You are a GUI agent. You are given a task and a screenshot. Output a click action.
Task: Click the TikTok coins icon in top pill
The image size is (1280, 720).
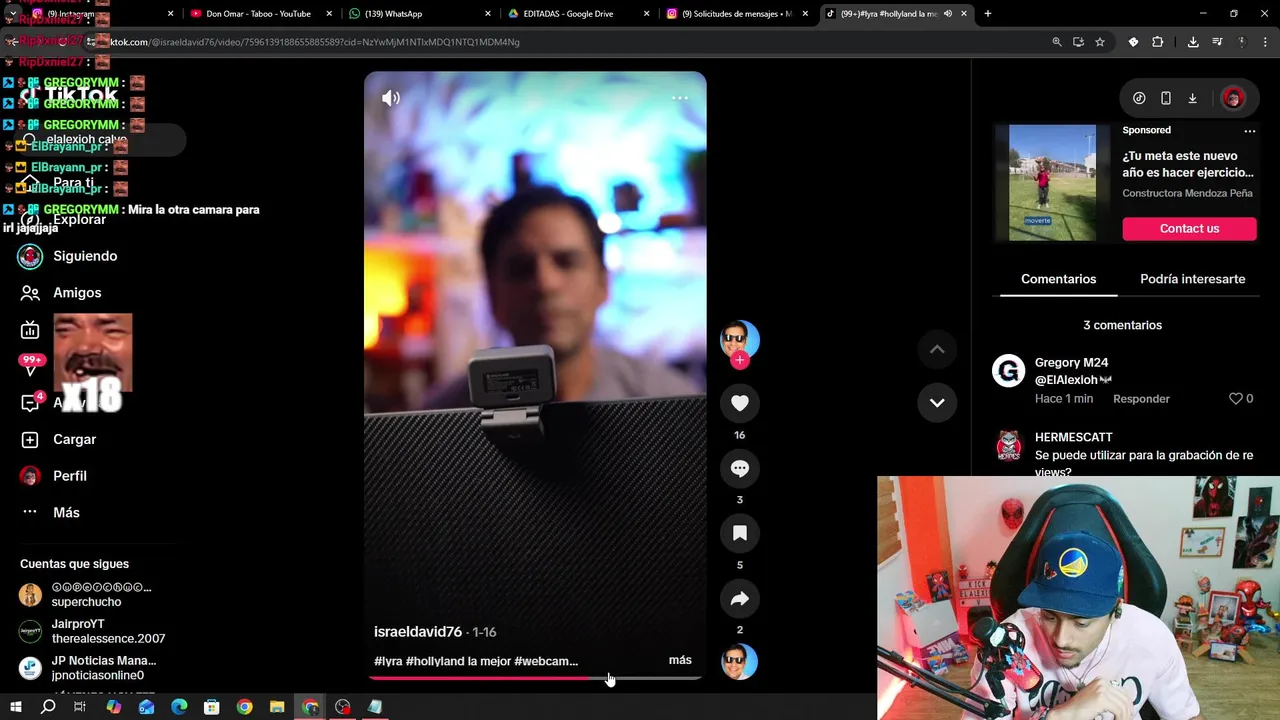[1139, 98]
